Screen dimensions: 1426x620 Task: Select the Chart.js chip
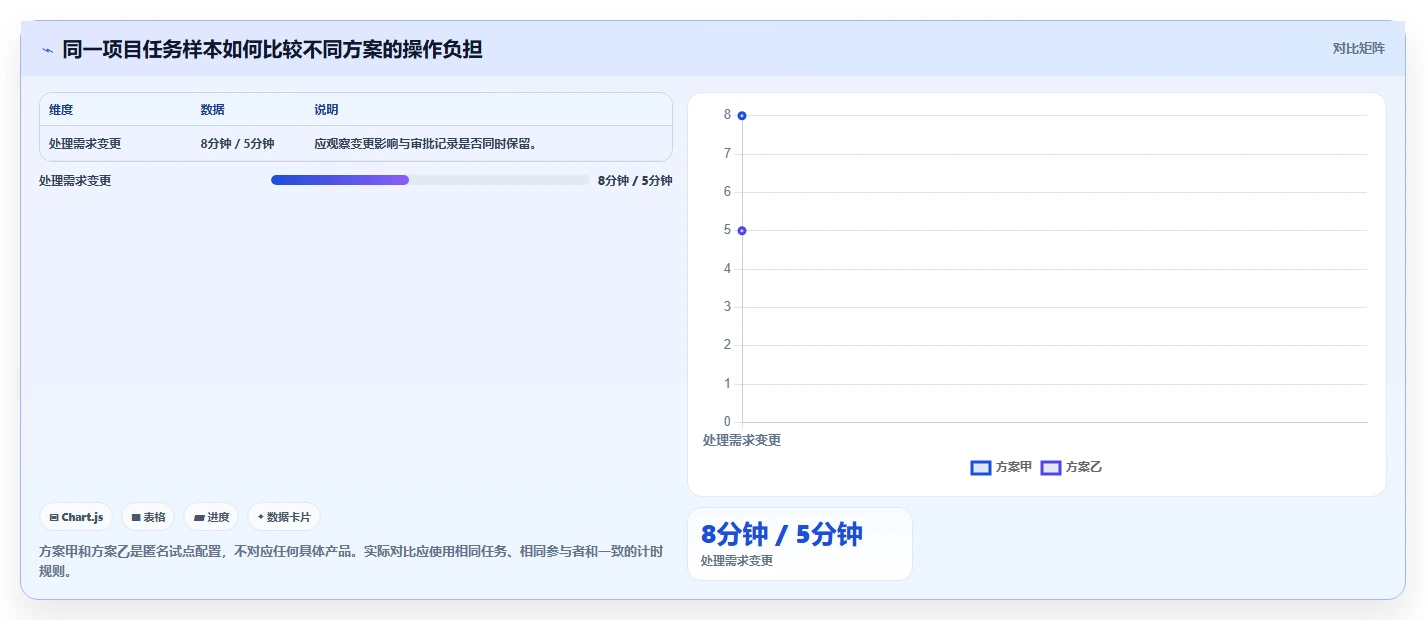coord(76,517)
